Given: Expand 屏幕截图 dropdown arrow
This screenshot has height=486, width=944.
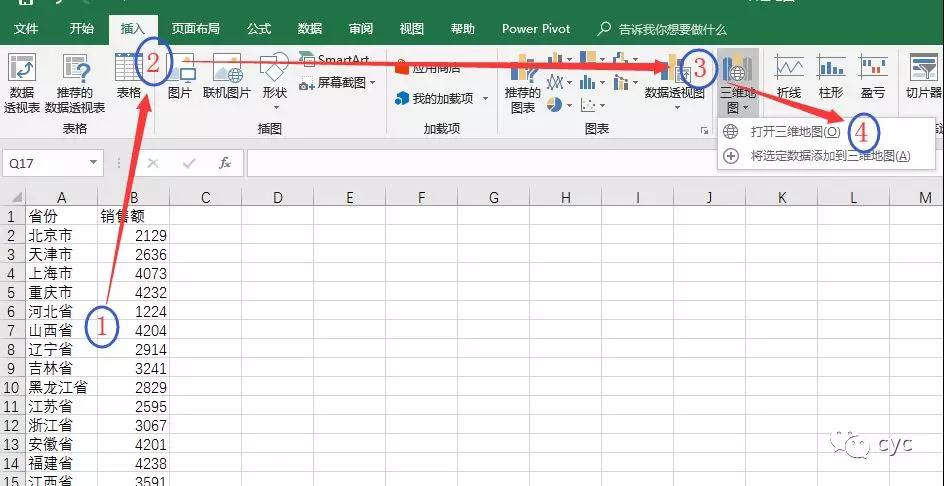Looking at the screenshot, I should pyautogui.click(x=373, y=83).
